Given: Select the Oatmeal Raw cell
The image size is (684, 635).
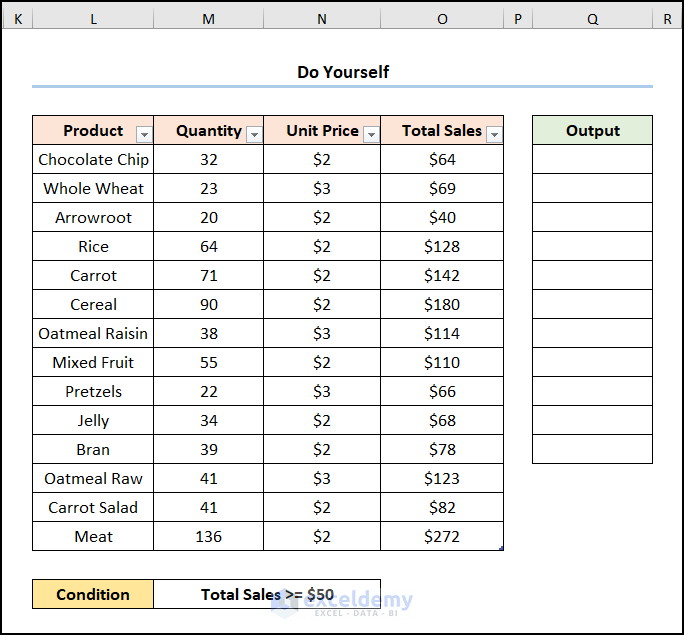Looking at the screenshot, I should pyautogui.click(x=93, y=478).
